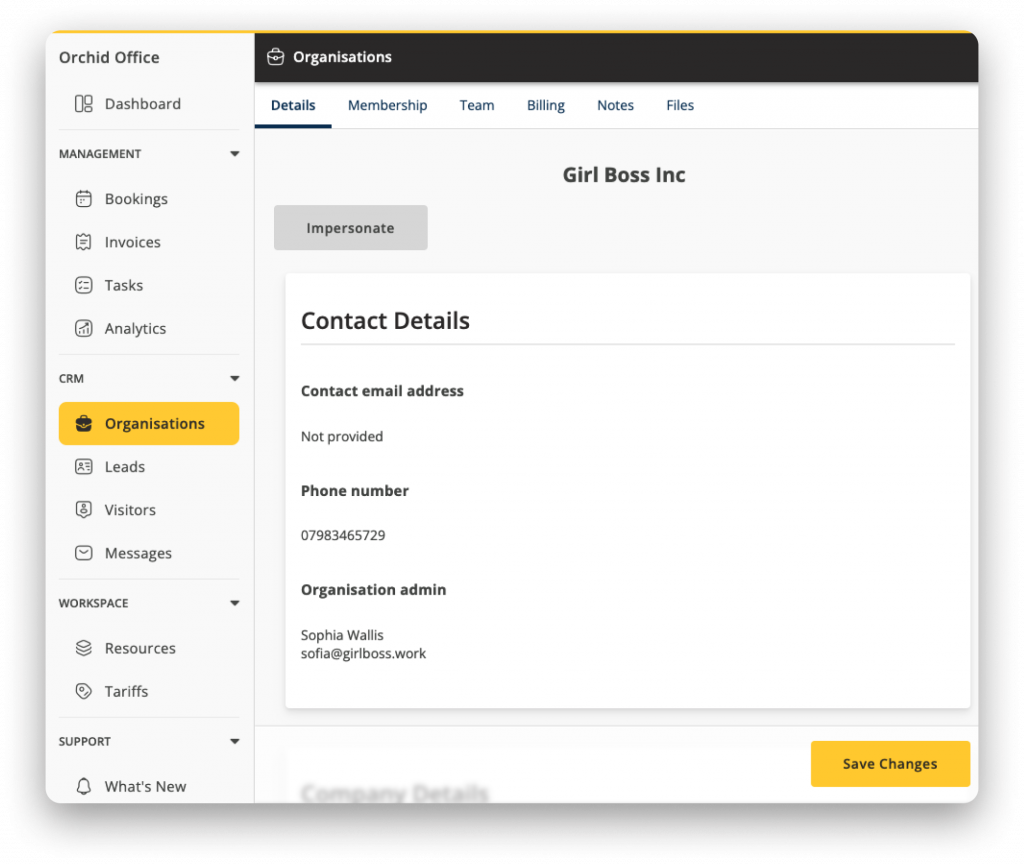The image size is (1024, 864).
Task: Click the Messages envelope icon
Action: tap(84, 553)
